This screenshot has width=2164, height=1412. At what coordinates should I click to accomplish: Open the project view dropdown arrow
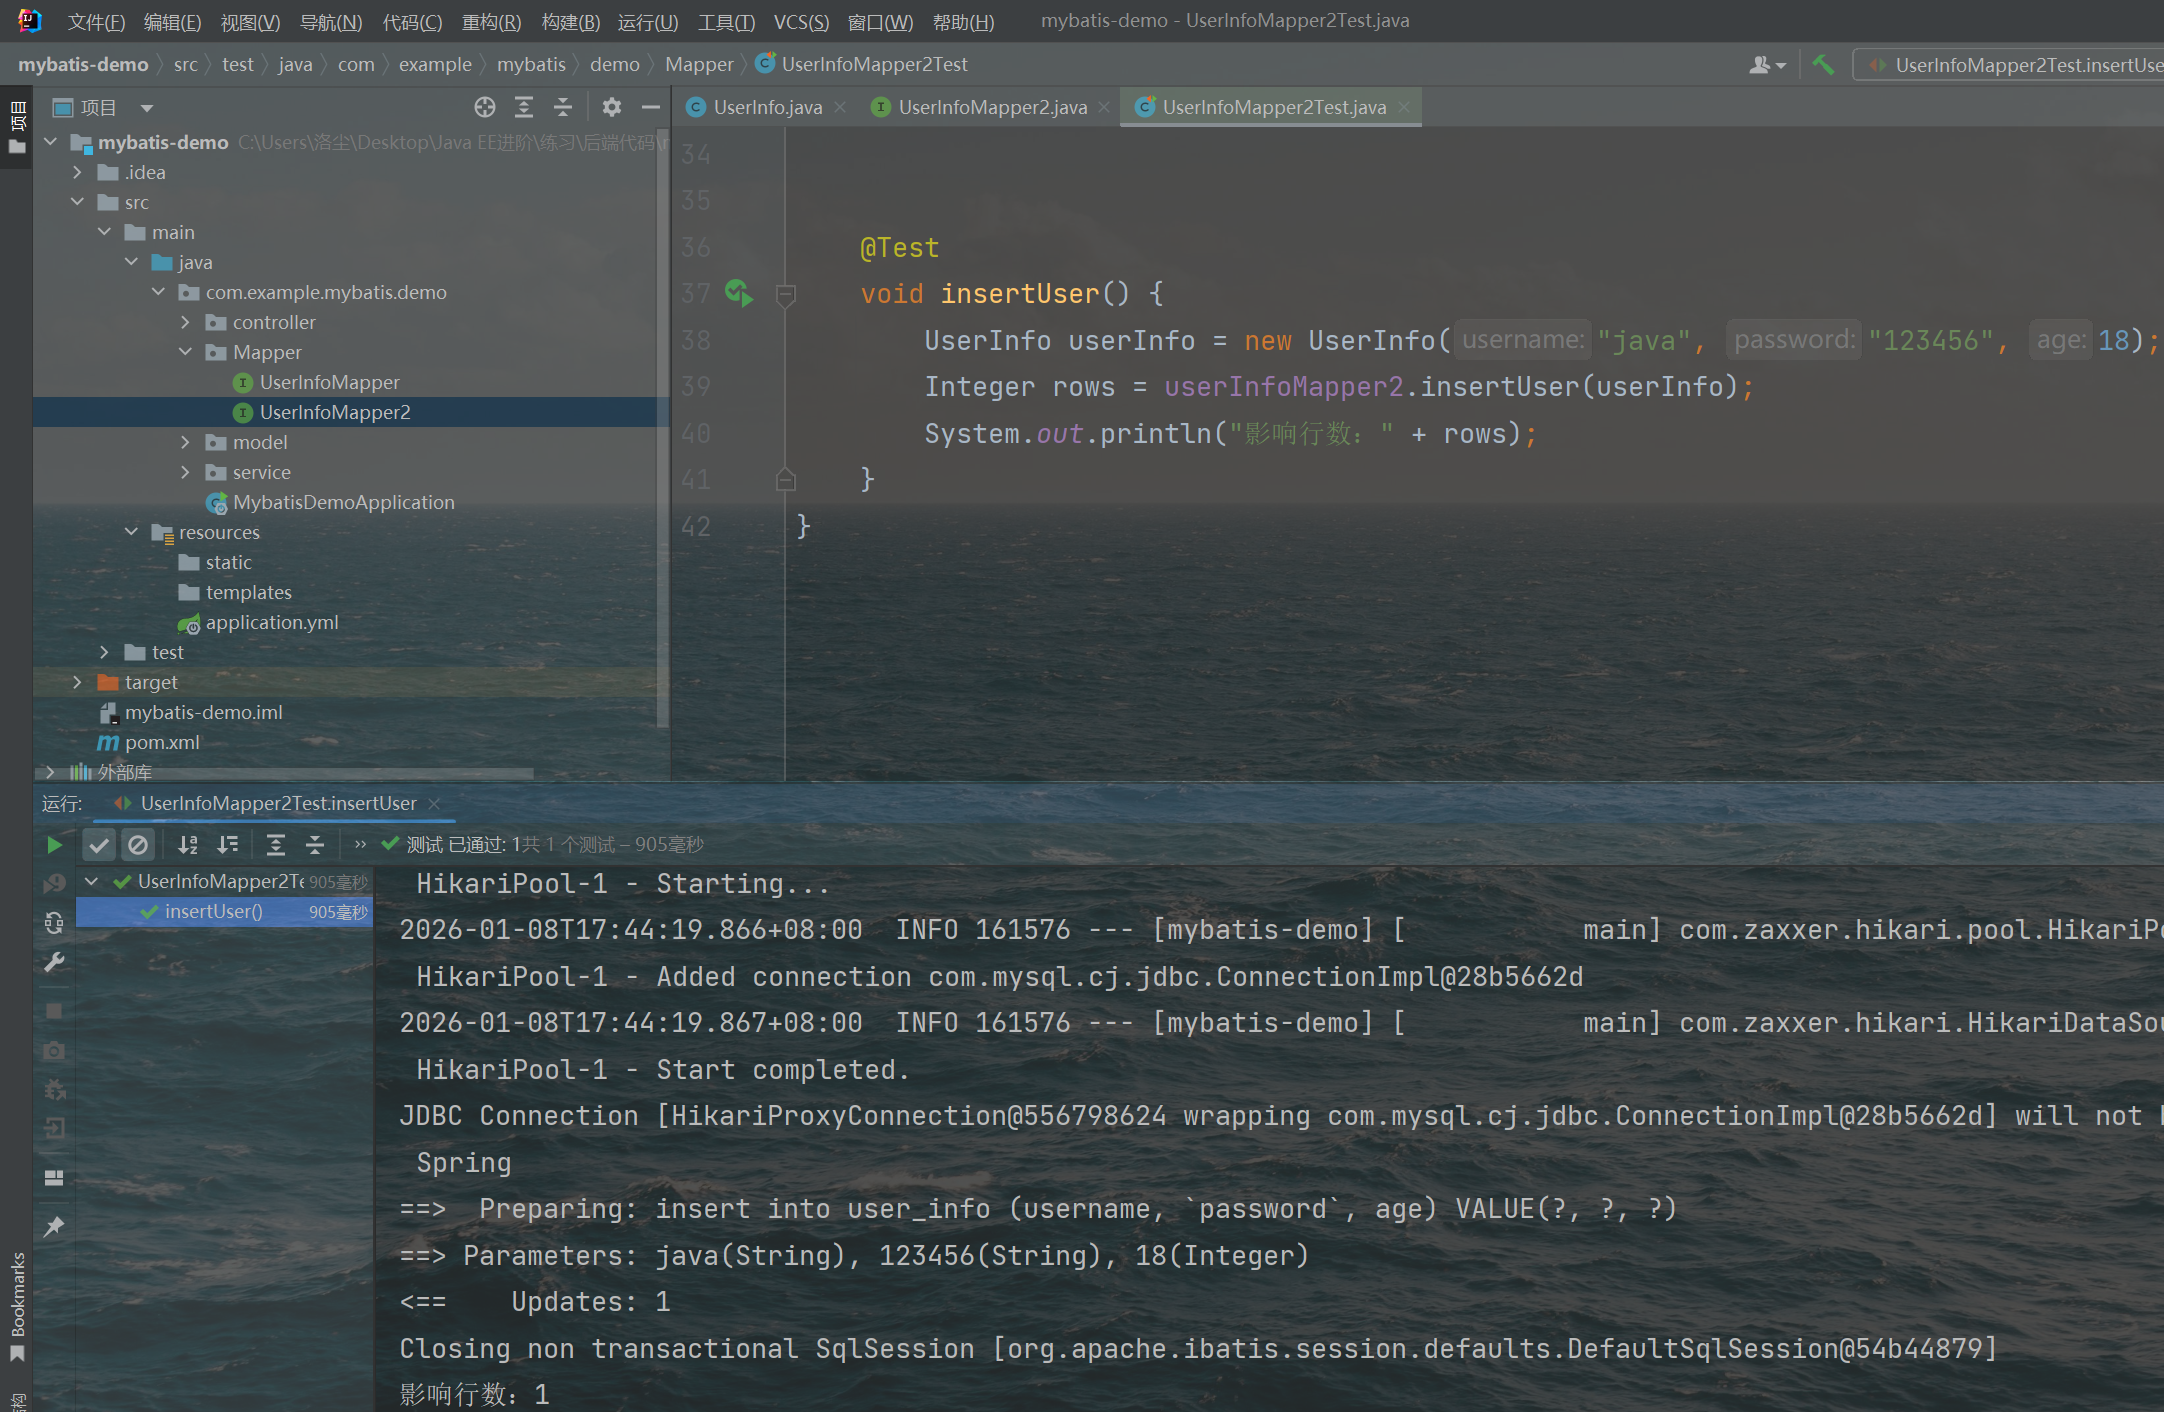tap(147, 108)
